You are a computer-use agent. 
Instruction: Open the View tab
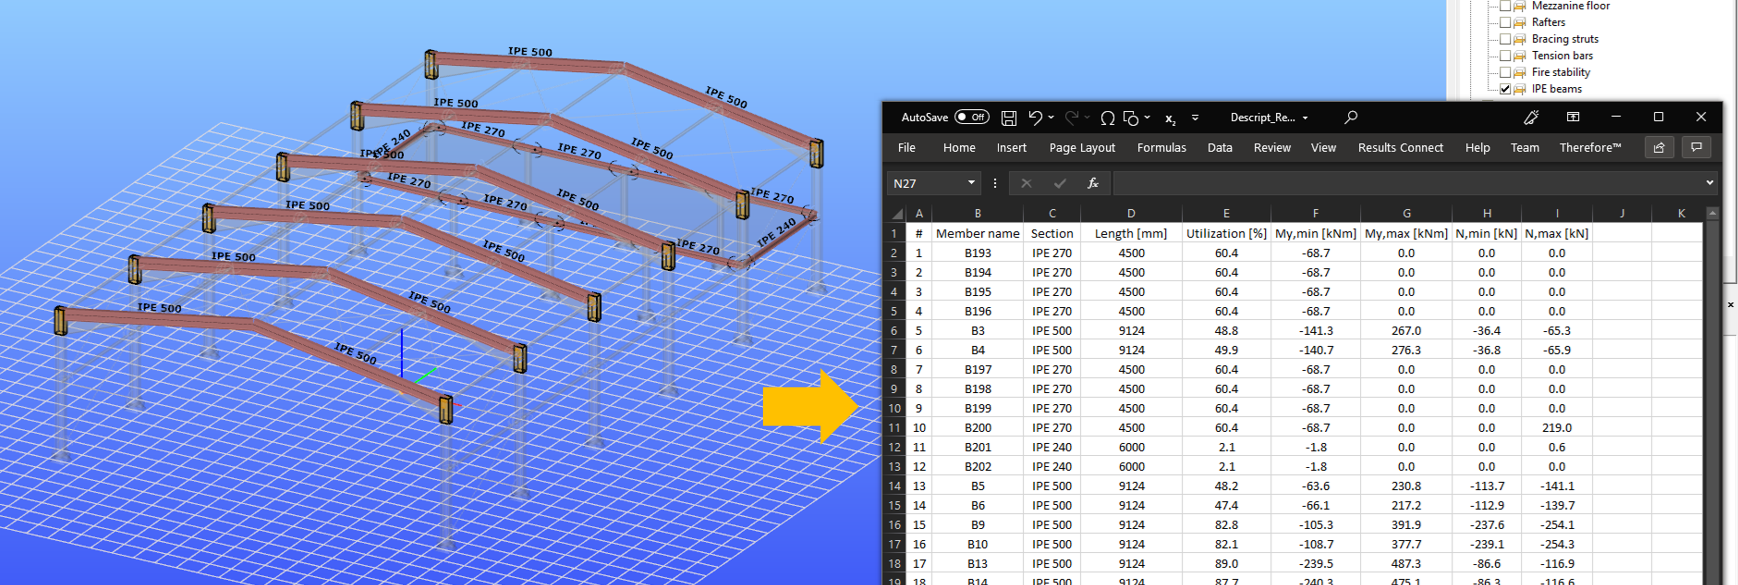click(1323, 147)
